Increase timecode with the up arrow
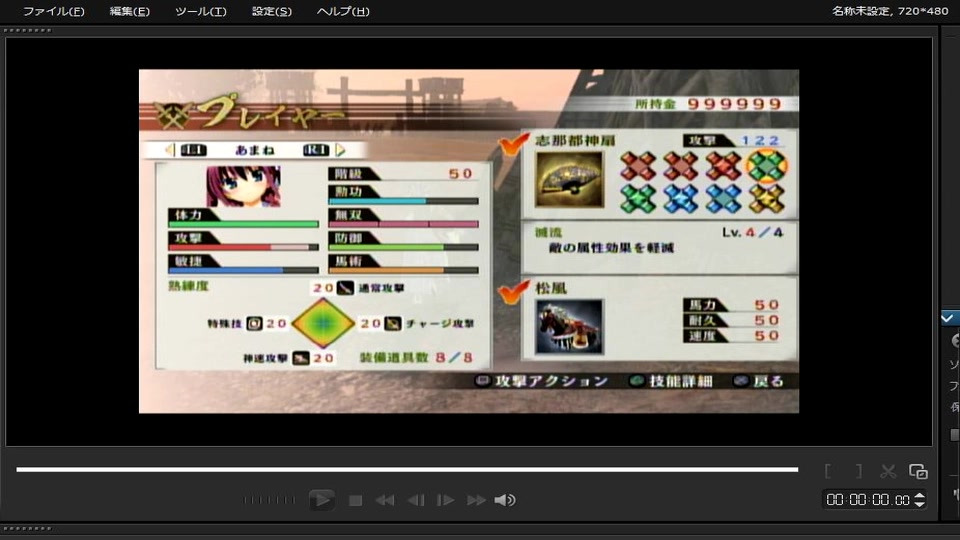The width and height of the screenshot is (960, 540). click(x=919, y=496)
